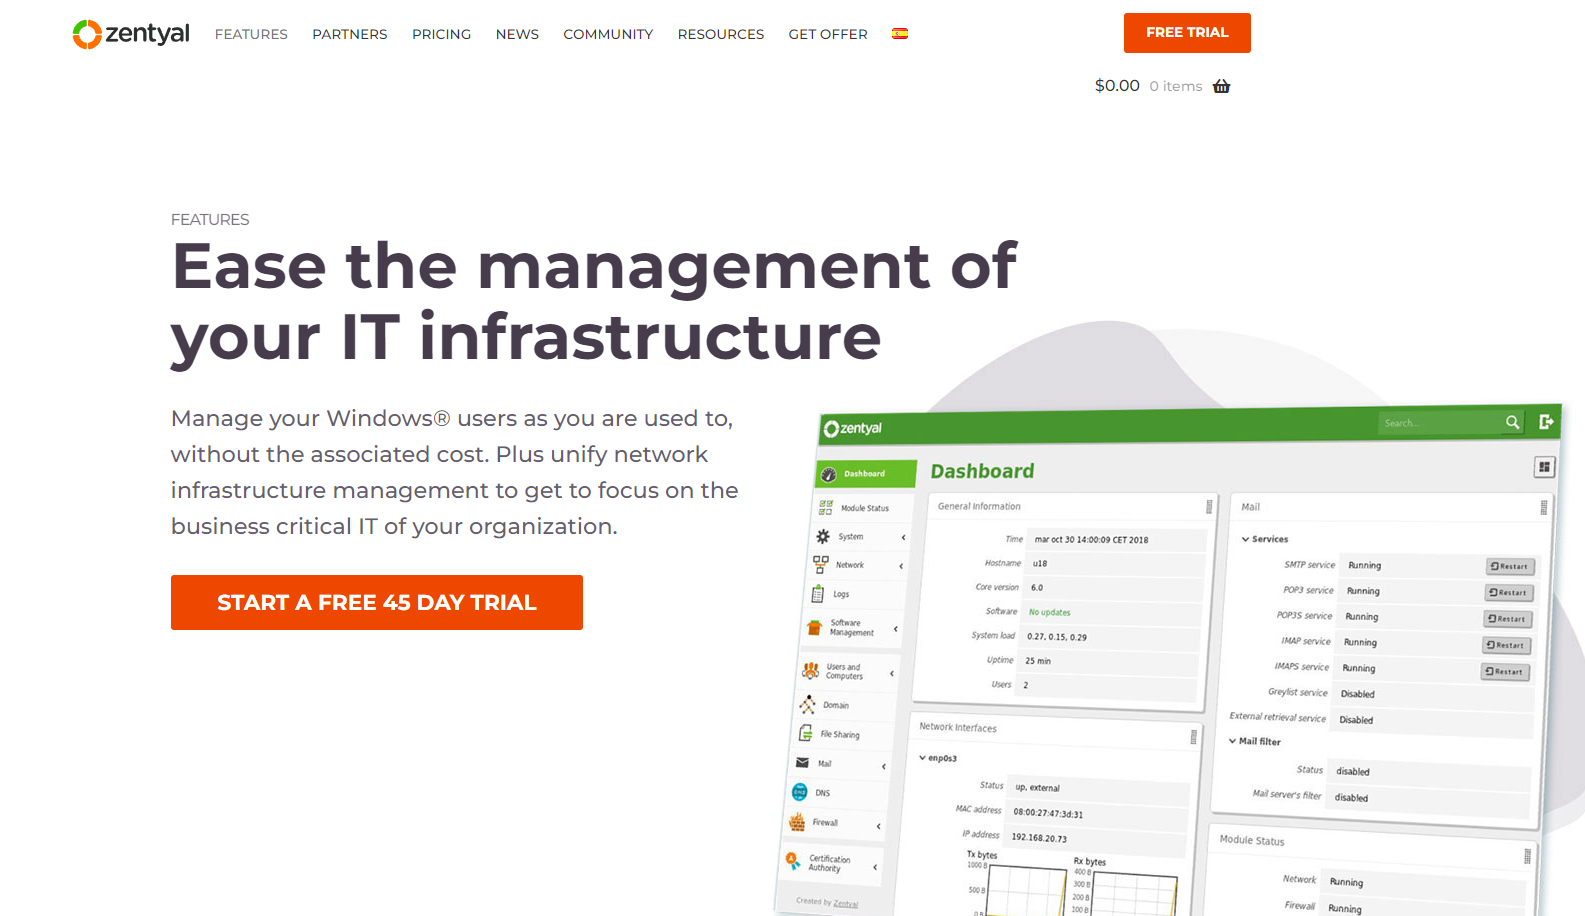1585x916 pixels.
Task: Open the RESOURCES menu item
Action: (x=721, y=34)
